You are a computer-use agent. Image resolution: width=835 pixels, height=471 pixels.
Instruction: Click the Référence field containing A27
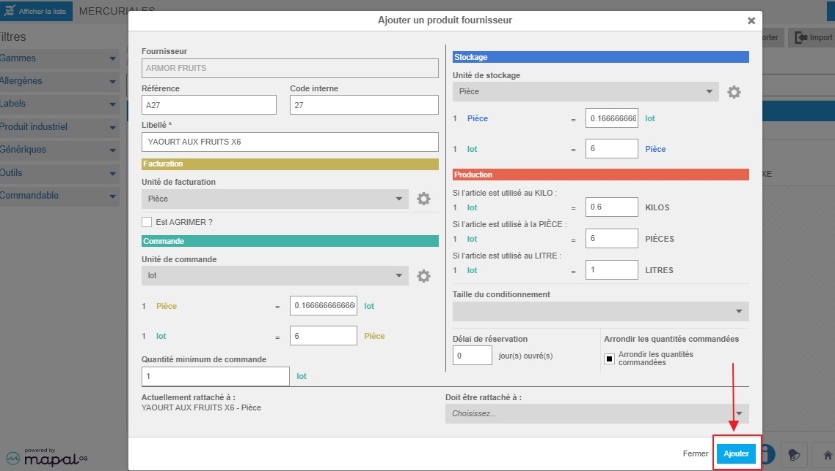(x=209, y=105)
